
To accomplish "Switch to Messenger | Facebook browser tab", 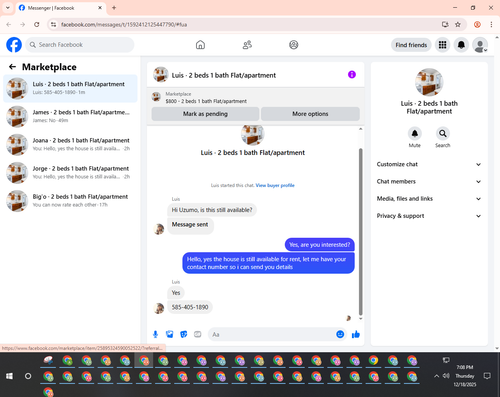I will [x=61, y=8].
